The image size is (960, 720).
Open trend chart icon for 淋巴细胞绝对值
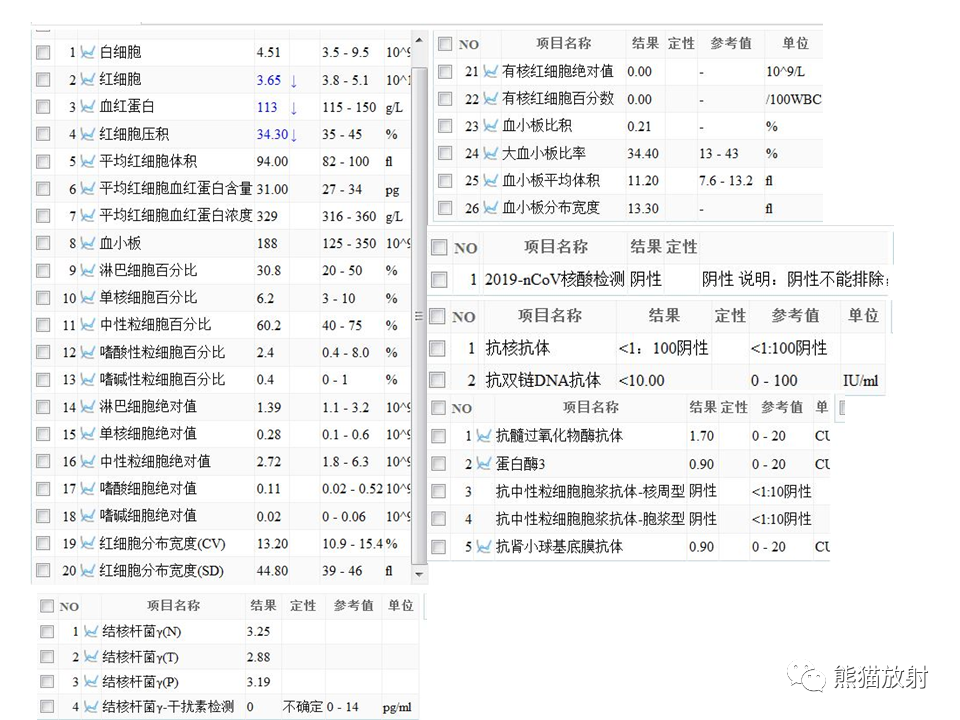coord(88,407)
